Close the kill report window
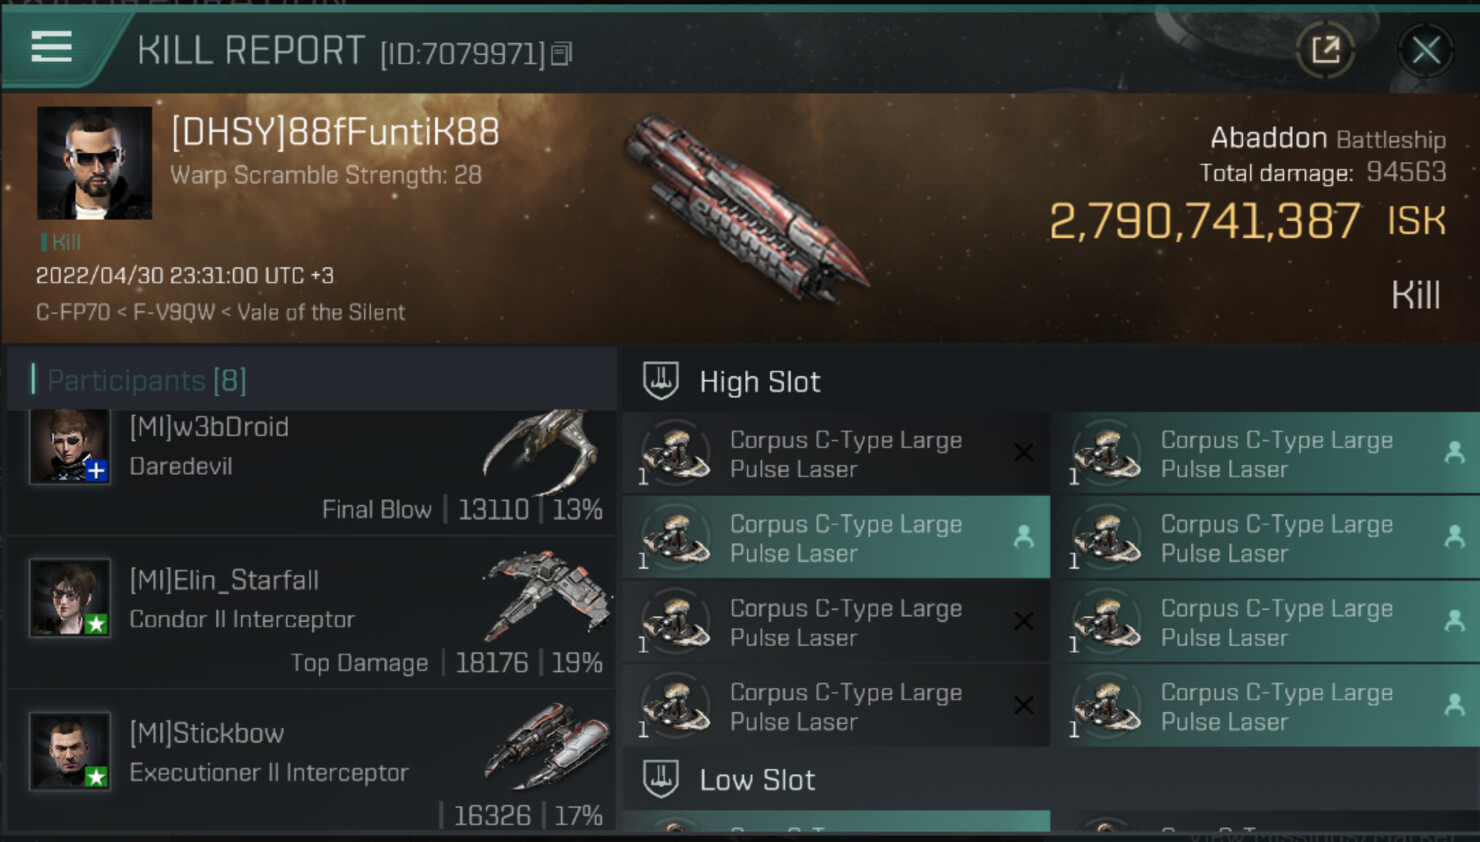1480x842 pixels. click(1425, 49)
